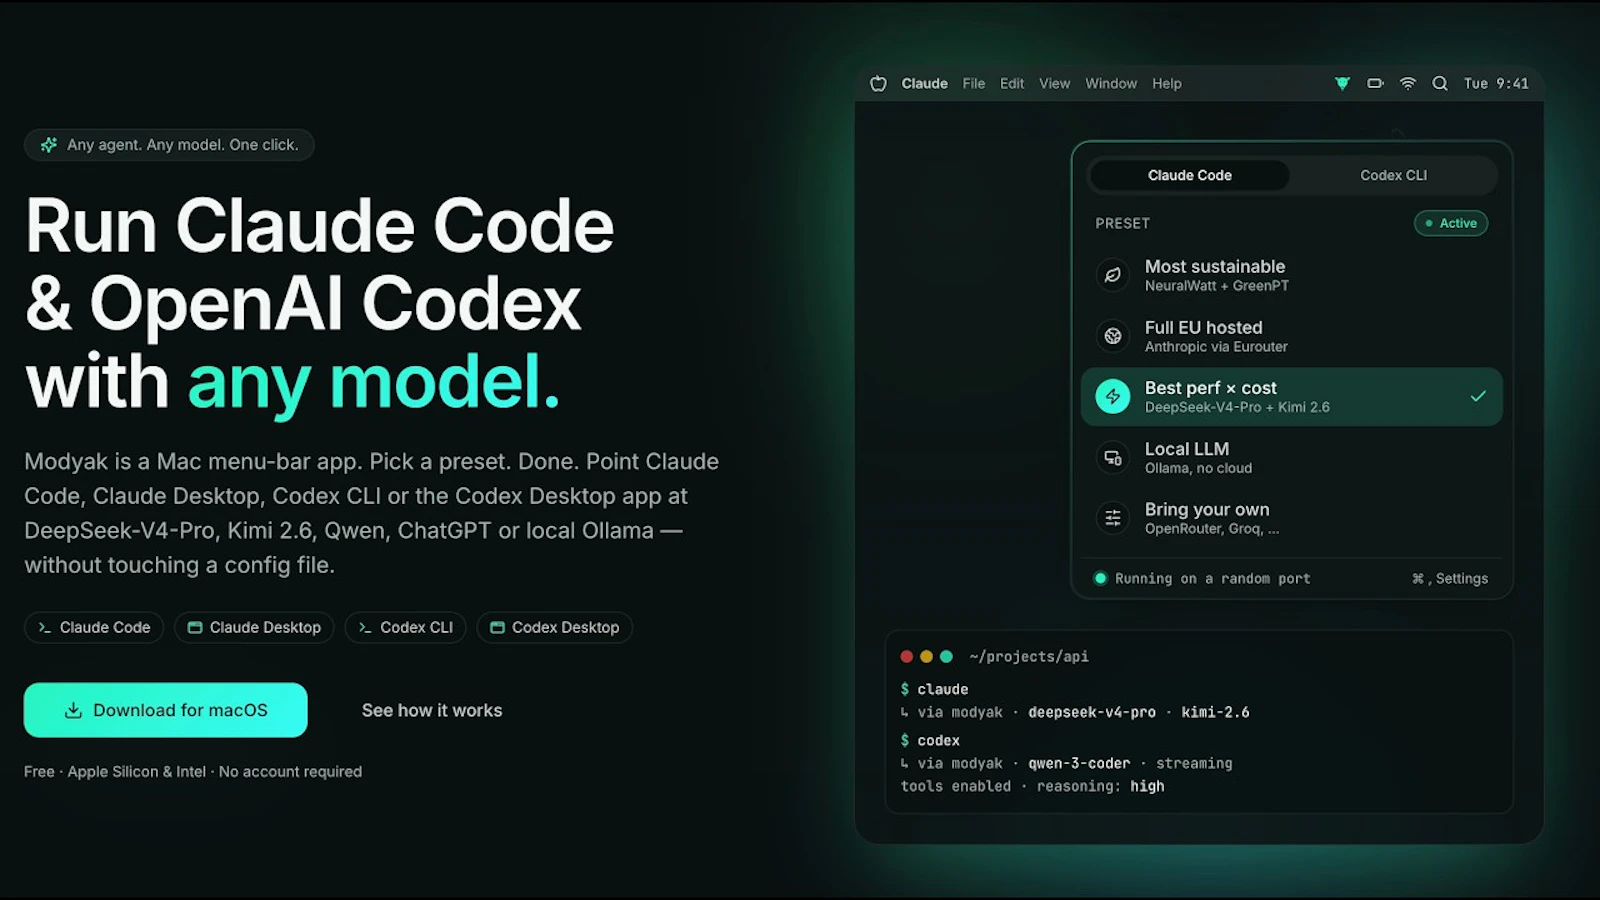Open Settings in the preset panel
Viewport: 1600px width, 900px height.
pos(1449,579)
